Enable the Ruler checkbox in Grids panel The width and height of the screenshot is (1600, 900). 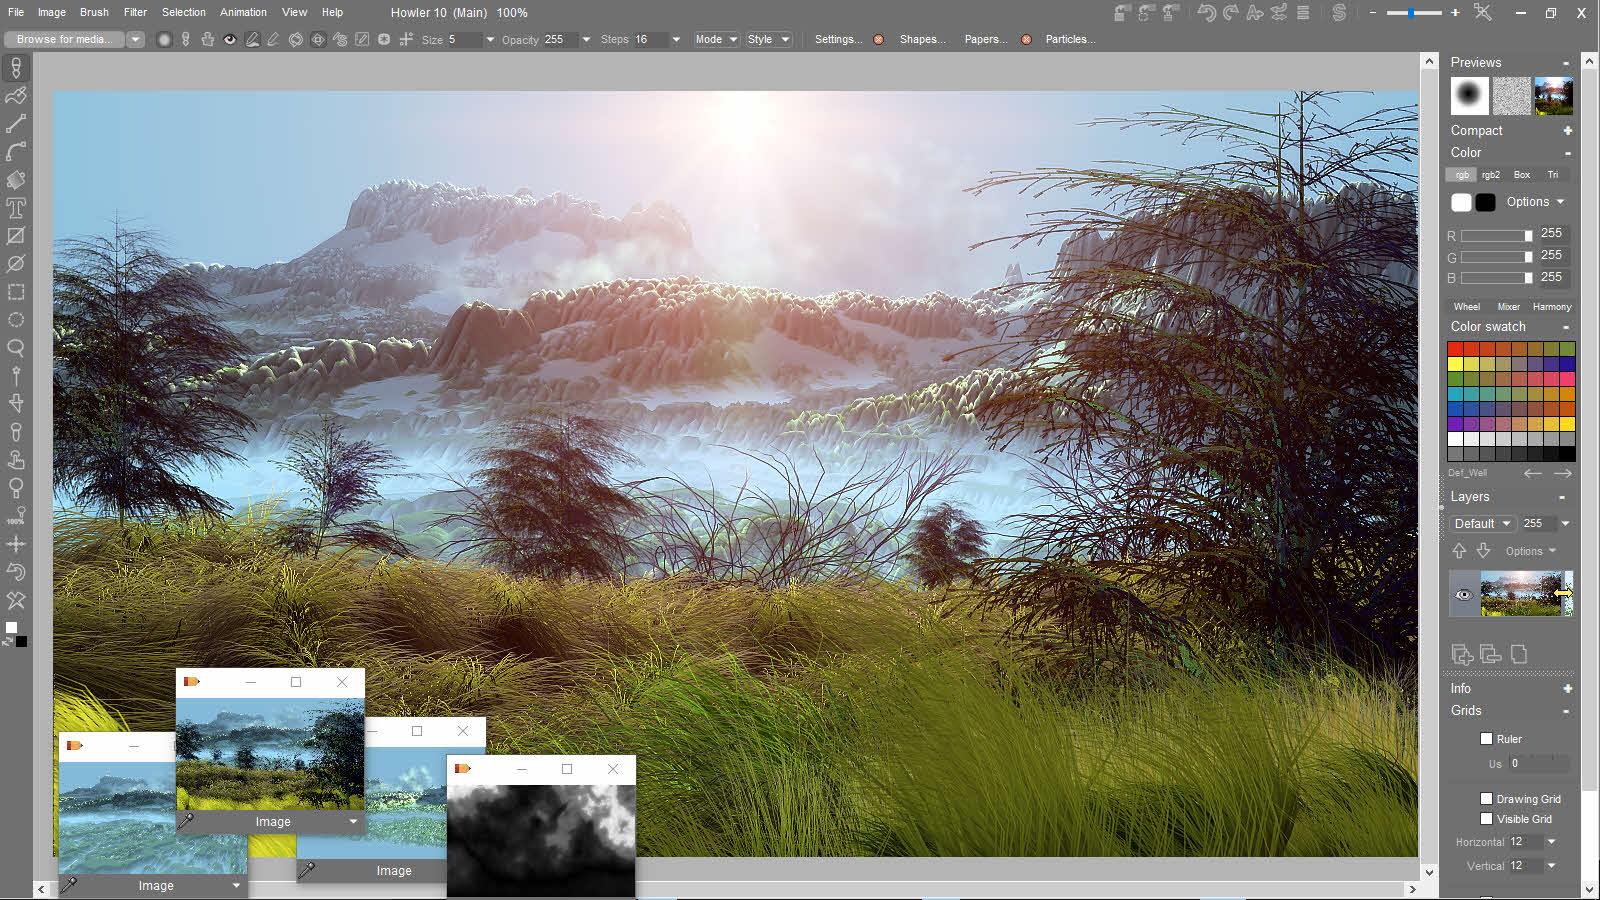[x=1487, y=738]
